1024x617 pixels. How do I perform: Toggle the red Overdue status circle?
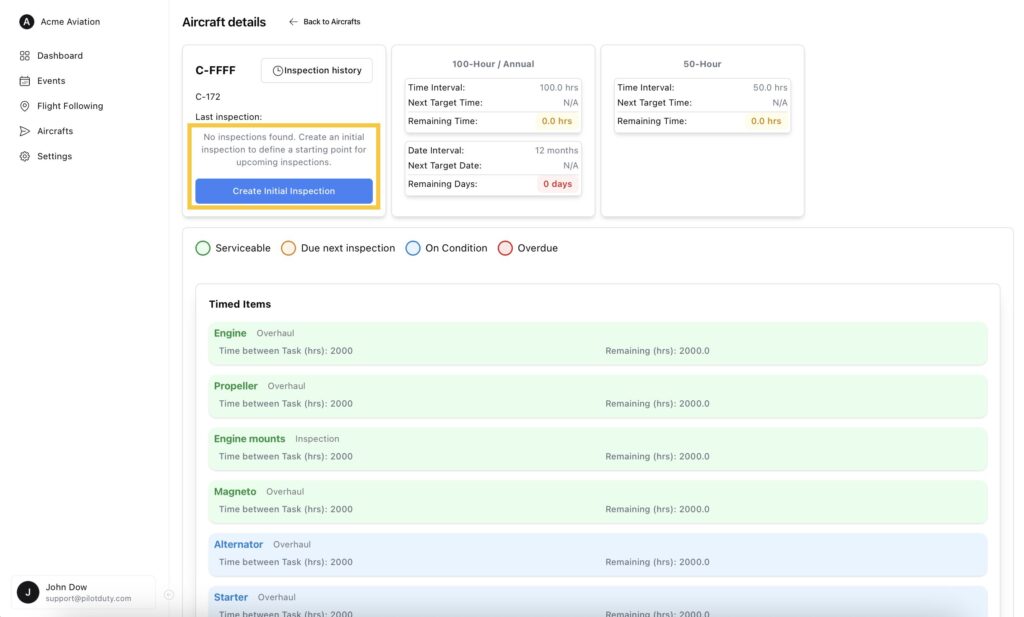pyautogui.click(x=505, y=248)
